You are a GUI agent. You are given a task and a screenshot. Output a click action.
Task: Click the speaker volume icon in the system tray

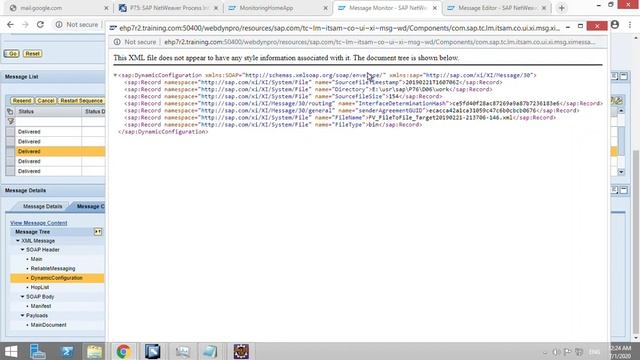[x=556, y=352]
